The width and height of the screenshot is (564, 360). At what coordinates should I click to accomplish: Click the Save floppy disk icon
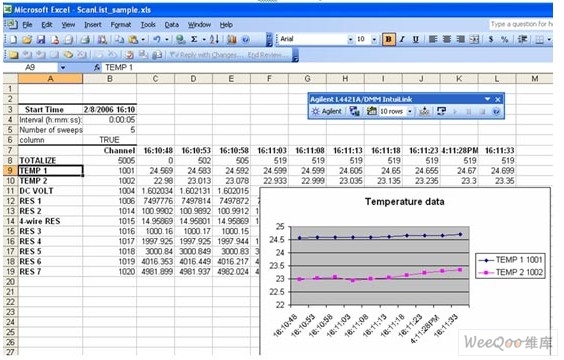[x=41, y=39]
